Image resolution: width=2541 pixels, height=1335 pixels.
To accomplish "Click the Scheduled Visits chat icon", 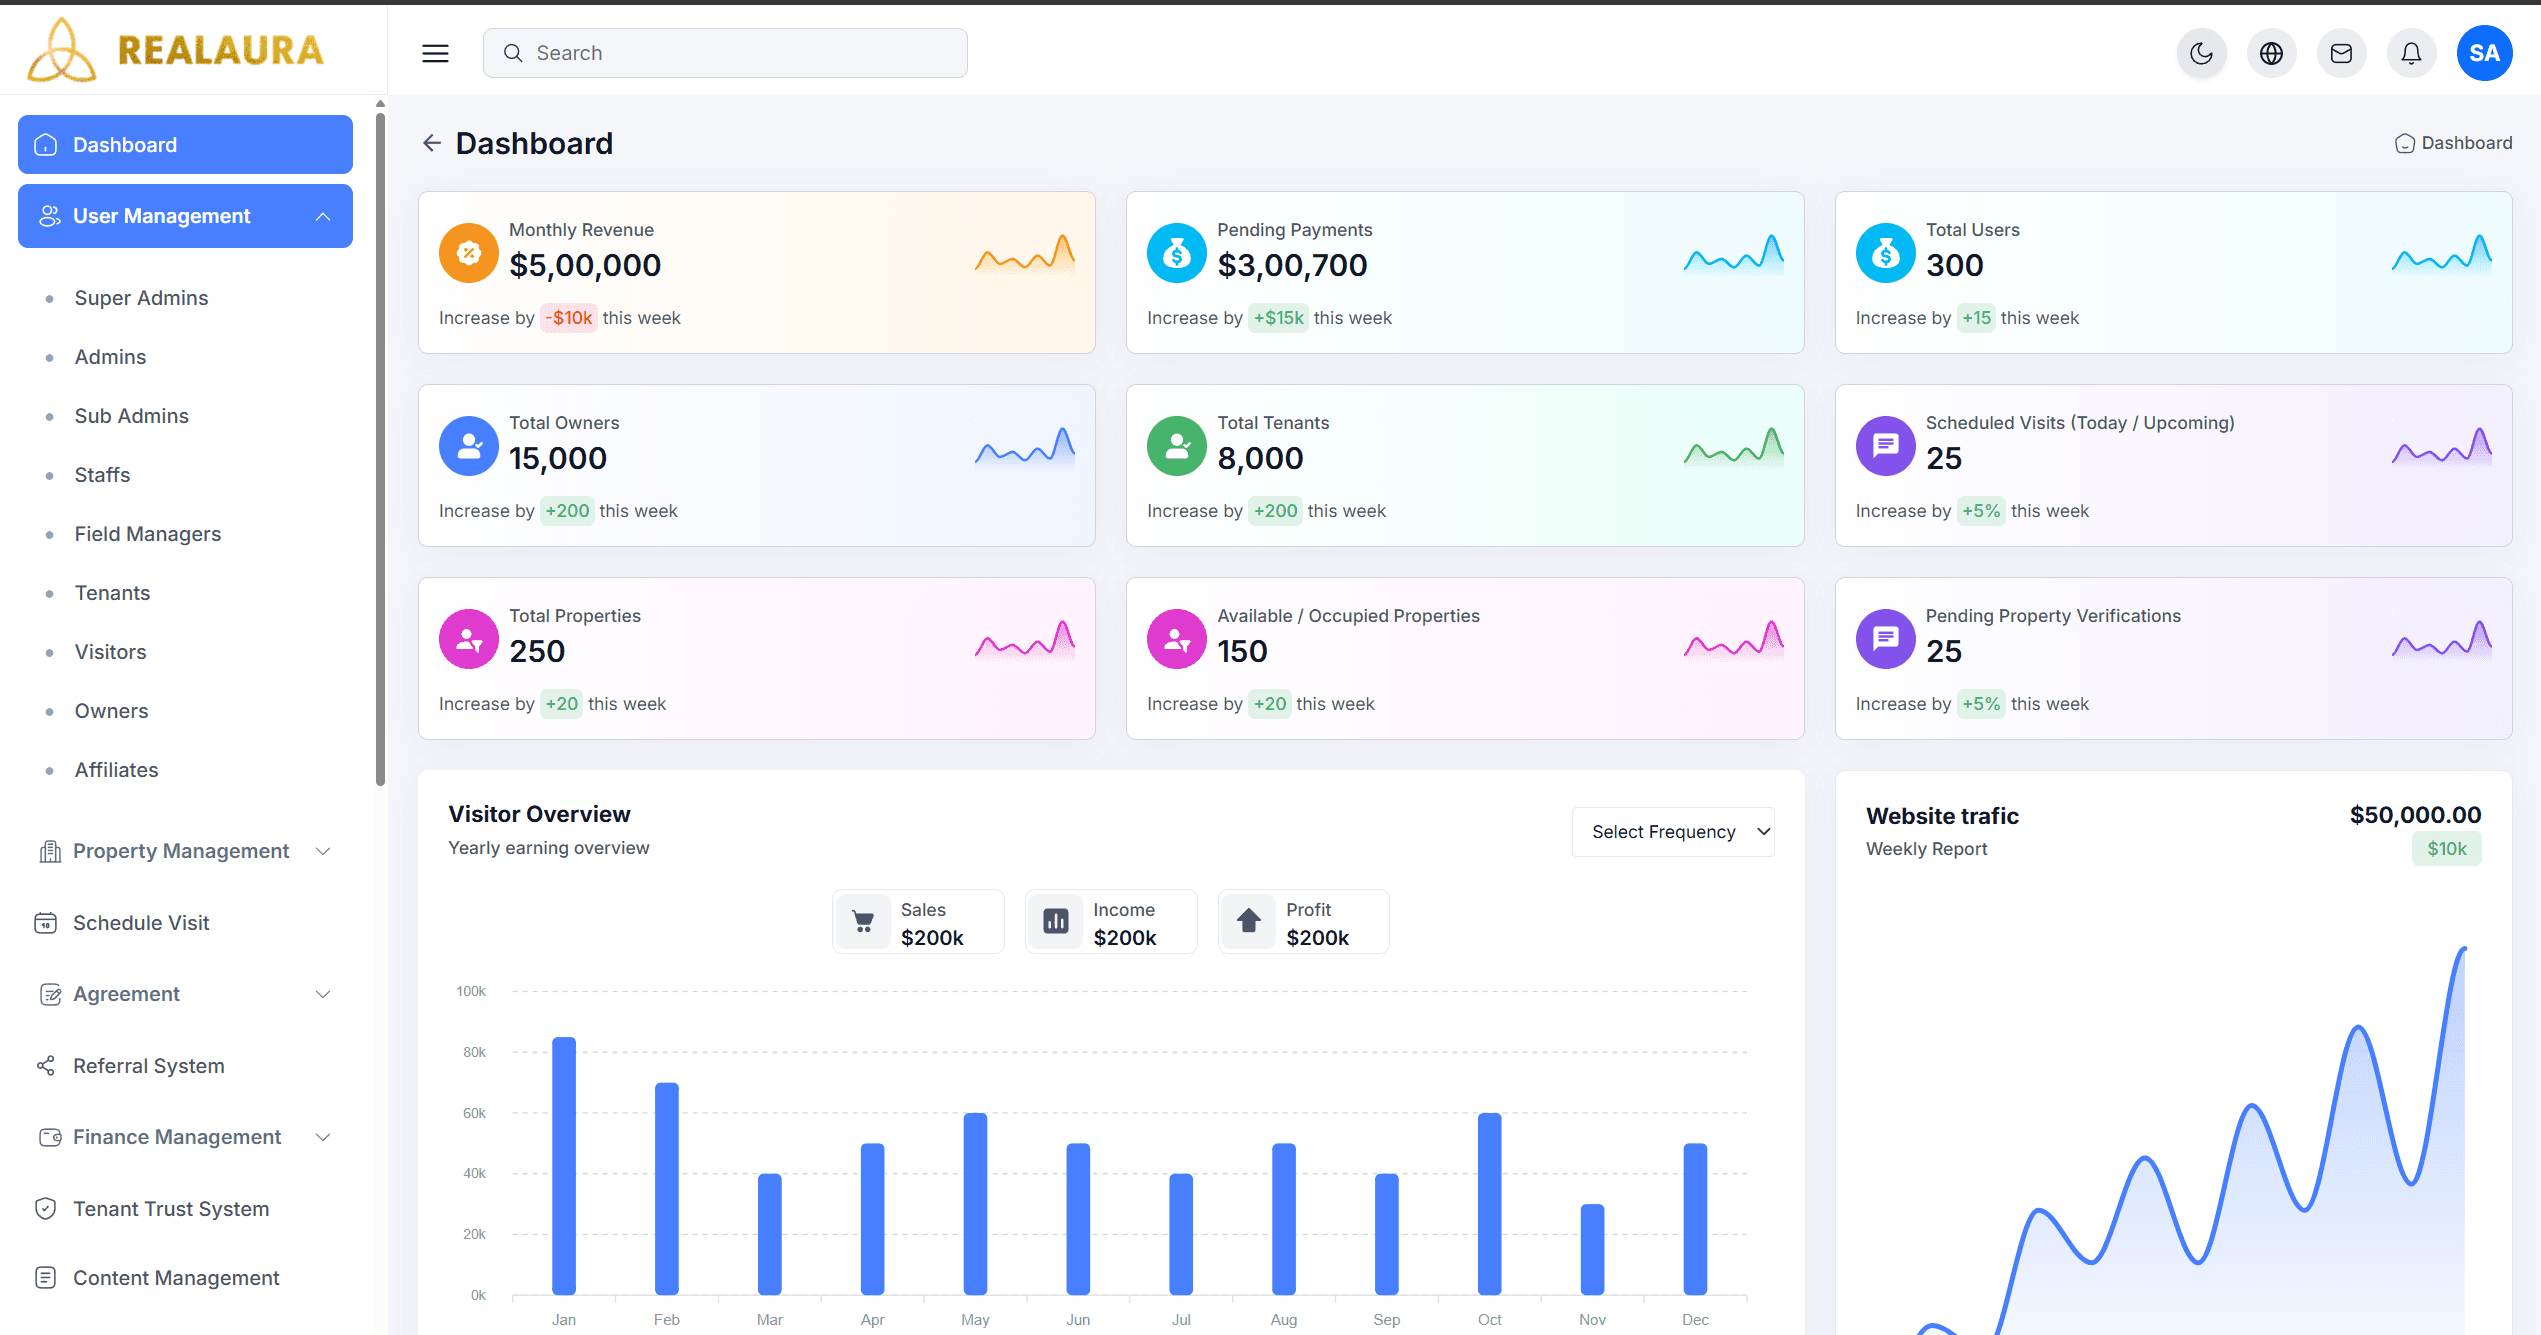I will click(x=1885, y=446).
